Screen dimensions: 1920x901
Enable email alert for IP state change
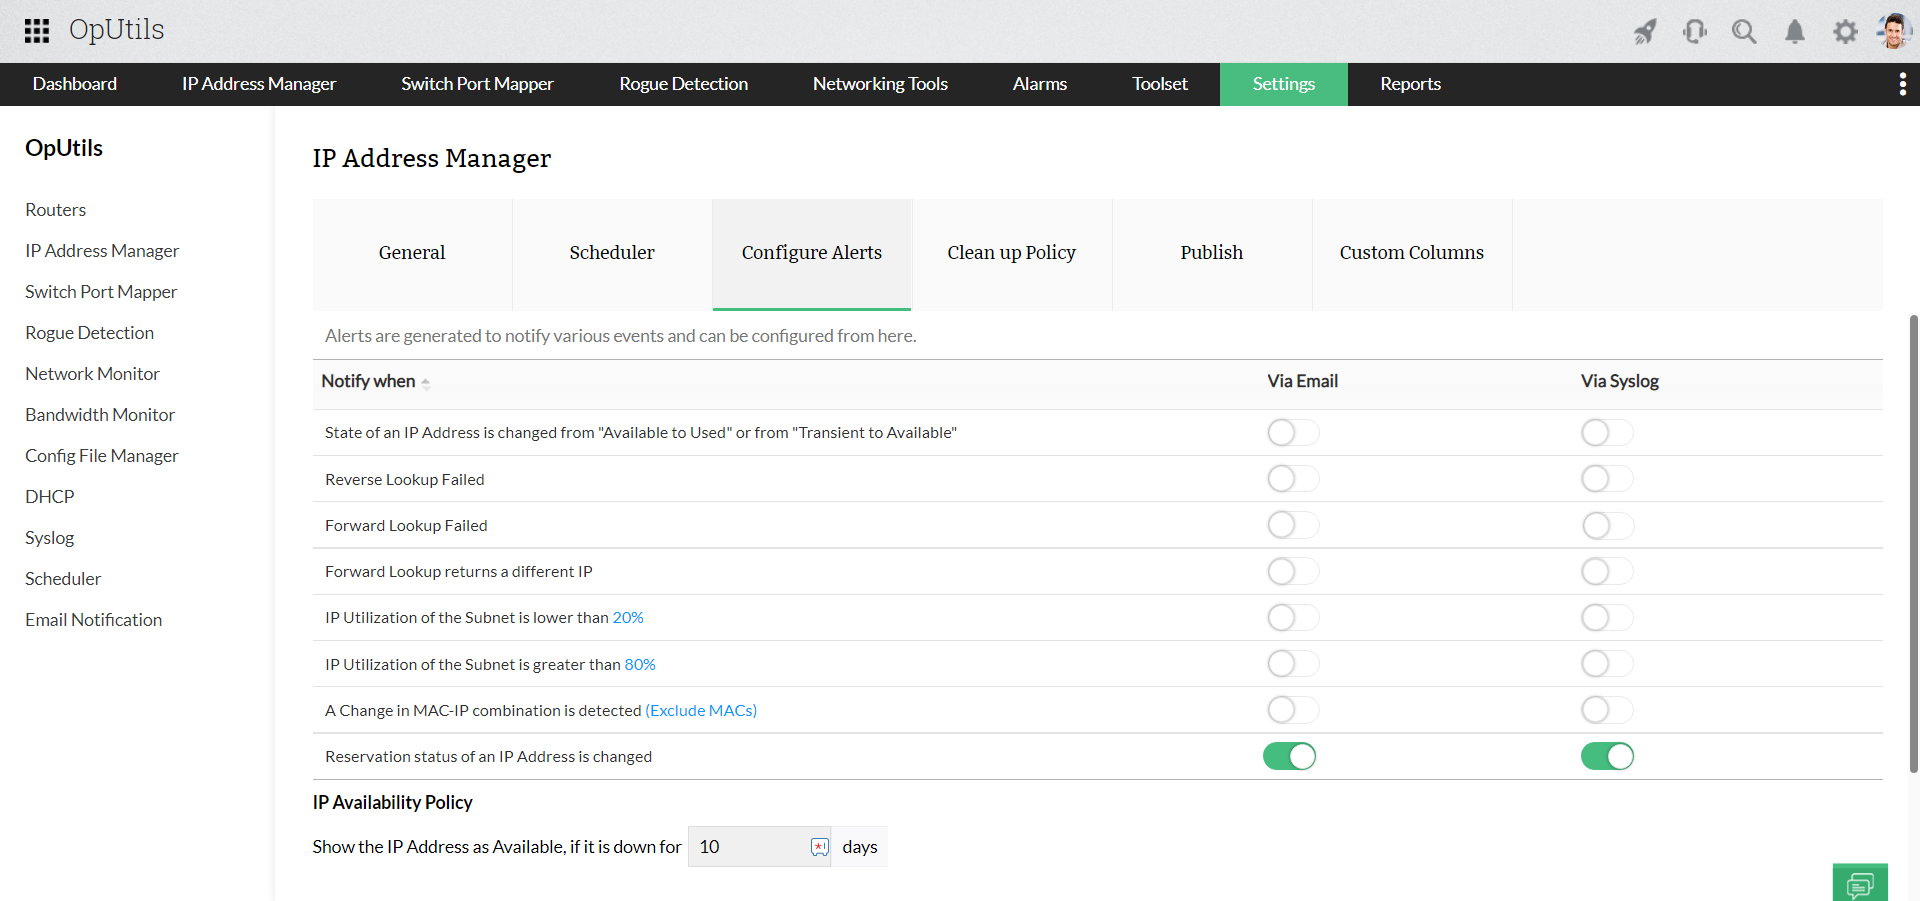(x=1293, y=433)
